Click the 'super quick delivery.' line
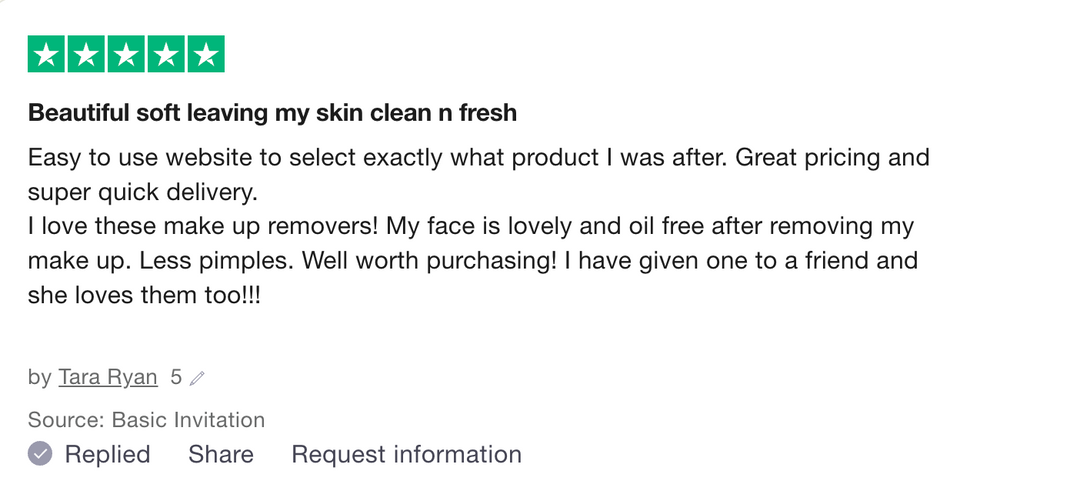The height and width of the screenshot is (491, 1080). (x=143, y=191)
